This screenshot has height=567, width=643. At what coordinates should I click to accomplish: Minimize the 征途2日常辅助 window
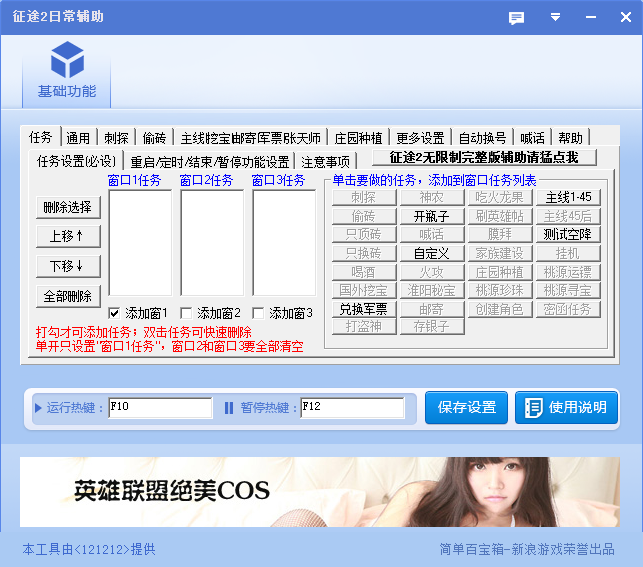click(x=591, y=17)
